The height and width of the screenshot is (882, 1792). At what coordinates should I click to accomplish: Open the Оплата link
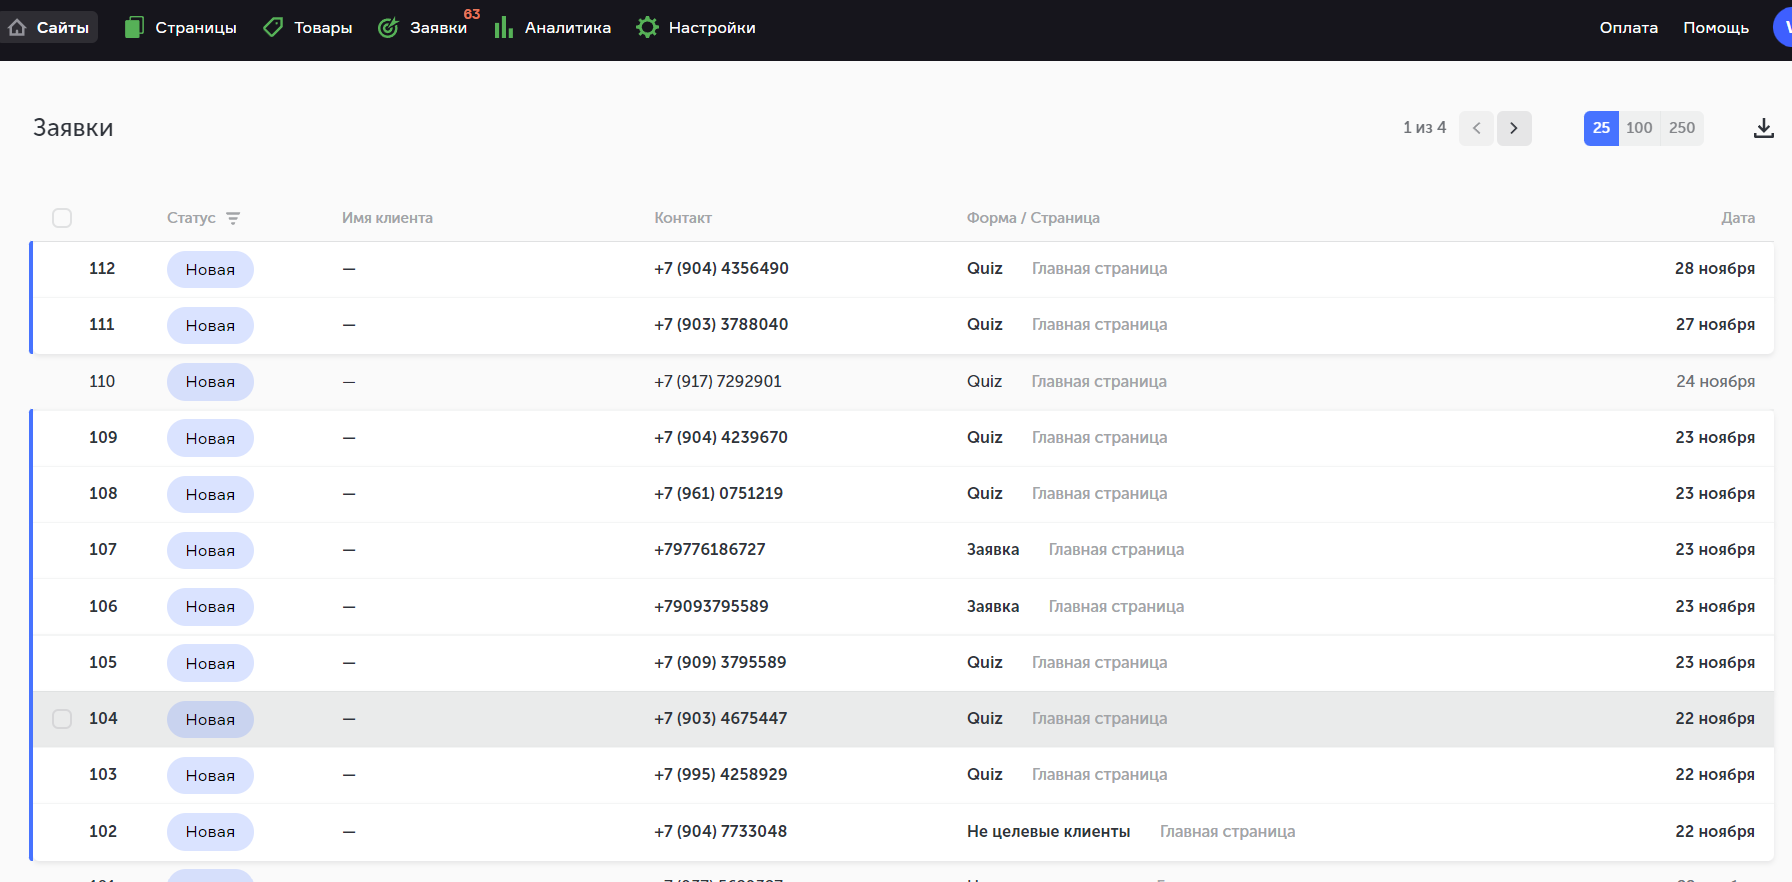1628,27
